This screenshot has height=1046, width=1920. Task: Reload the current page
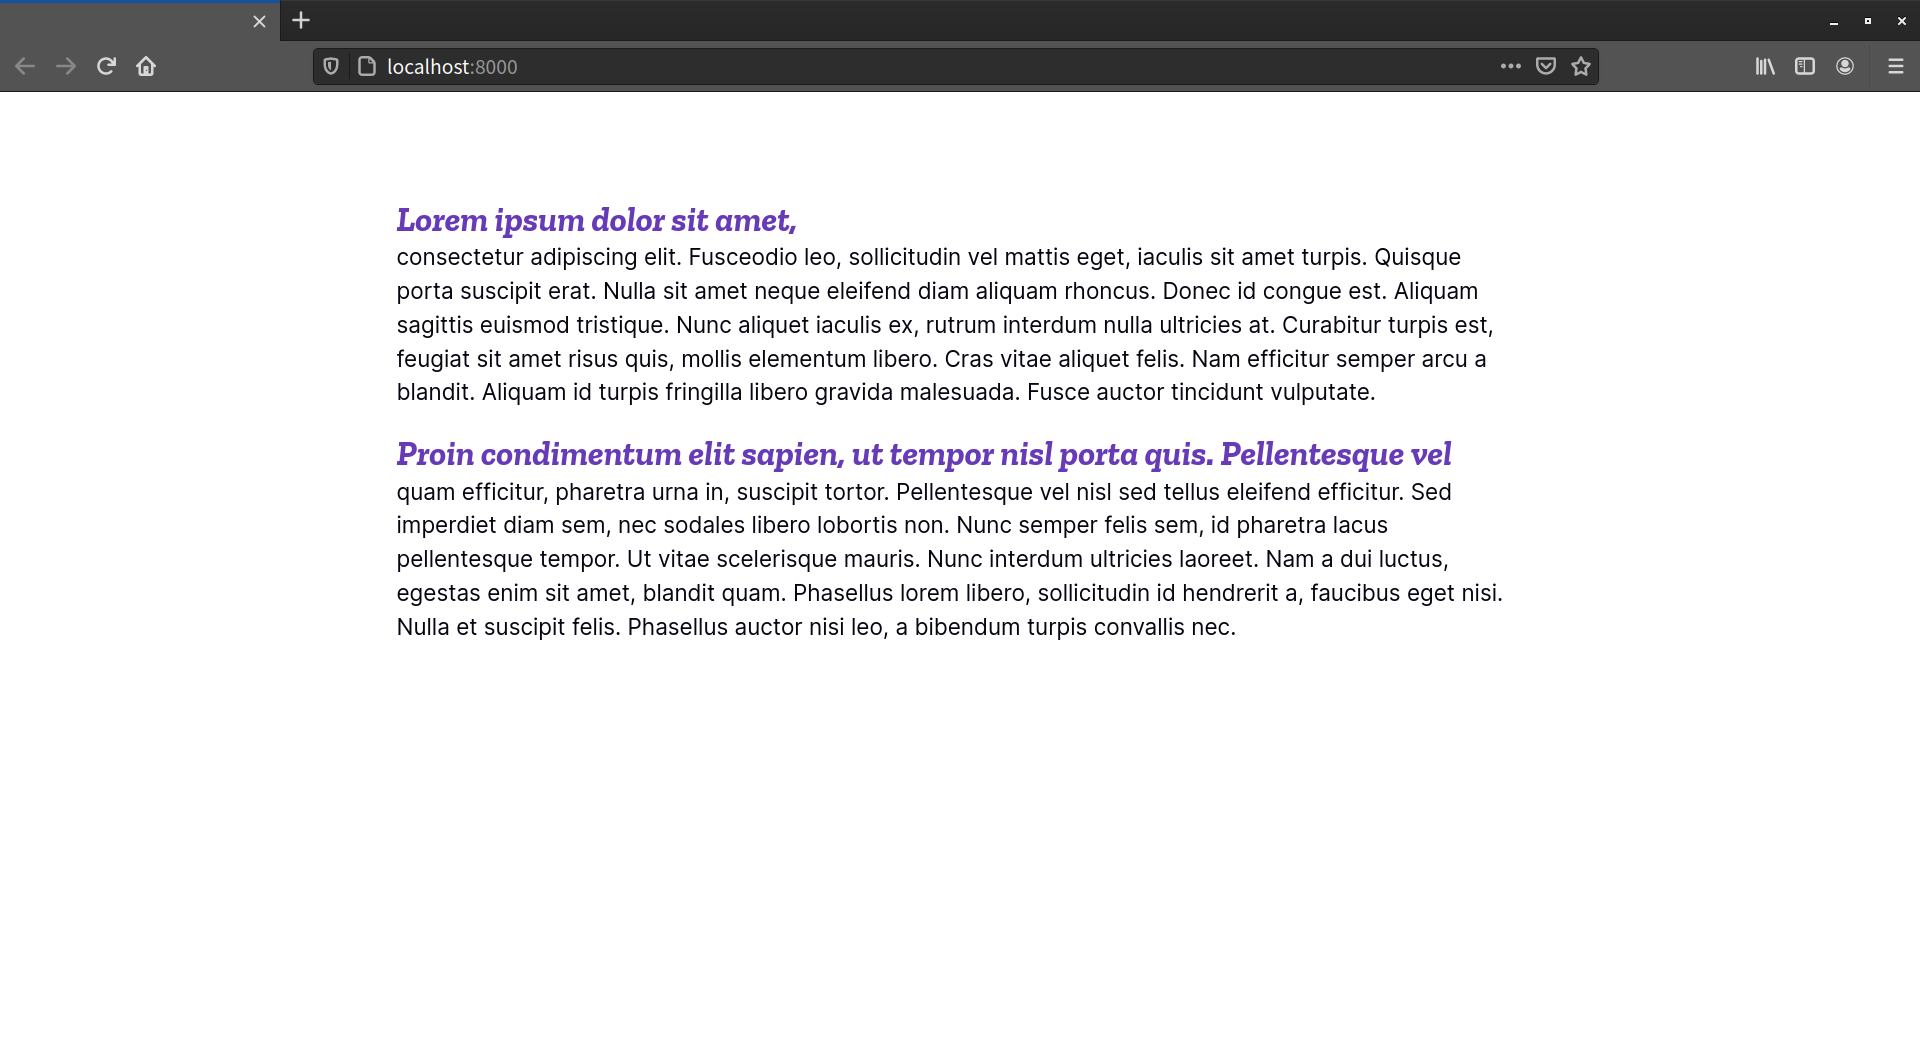[106, 66]
